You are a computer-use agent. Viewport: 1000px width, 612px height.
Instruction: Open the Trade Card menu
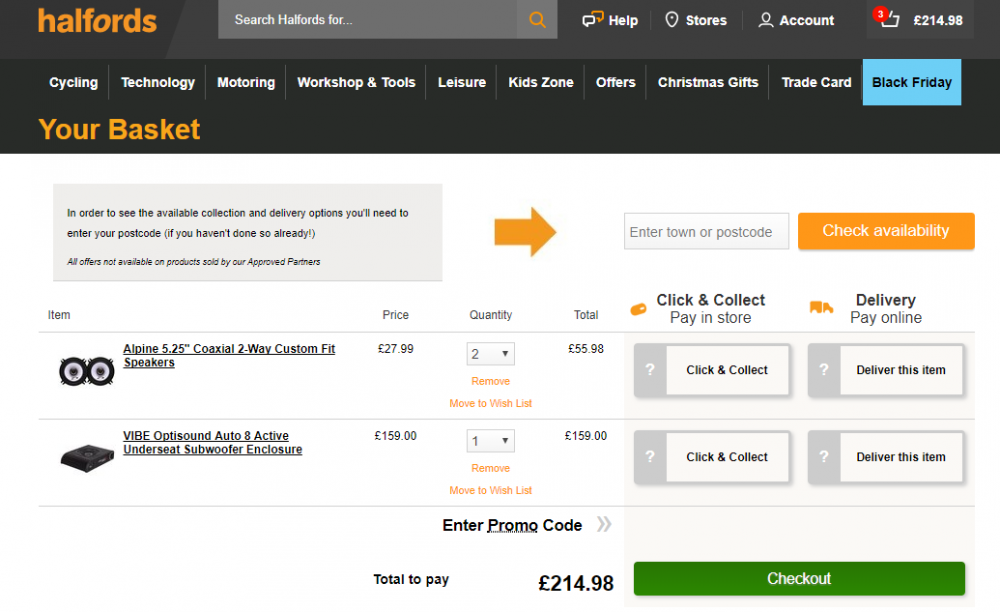tap(816, 82)
